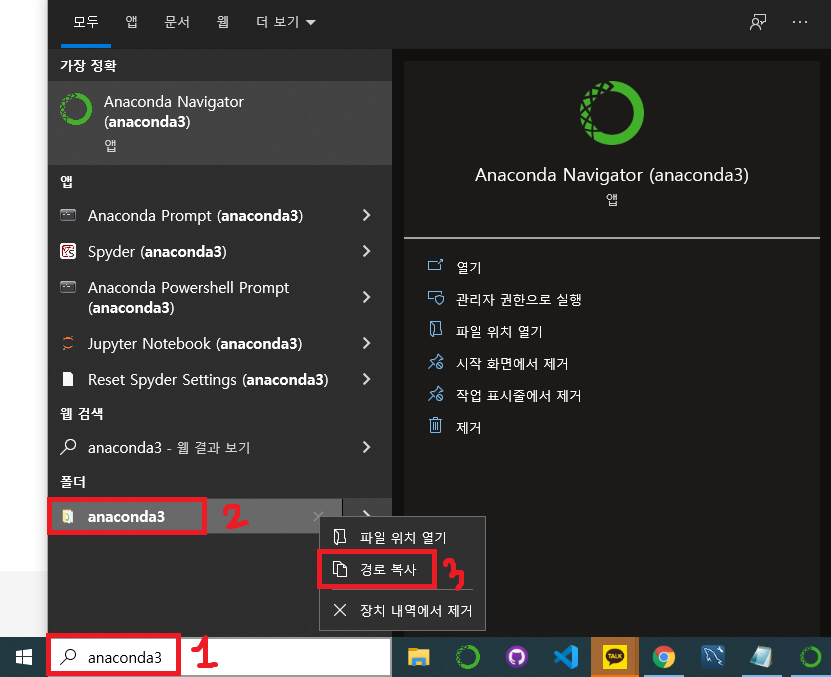Viewport: 831px width, 677px height.
Task: Click the last Anaconda icon at the taskbar edge
Action: click(810, 657)
